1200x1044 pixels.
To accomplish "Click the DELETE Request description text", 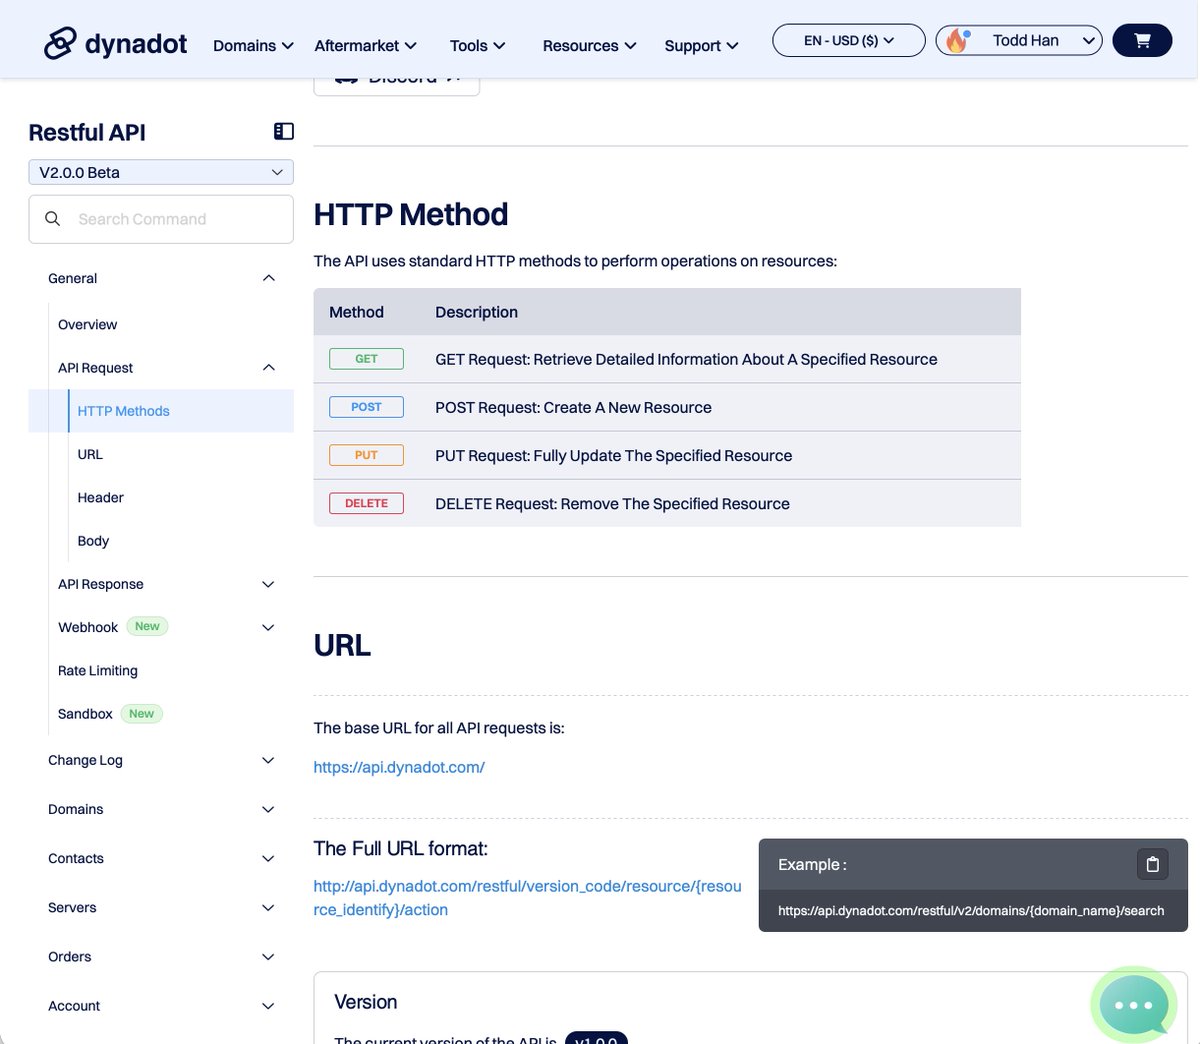I will coord(612,503).
